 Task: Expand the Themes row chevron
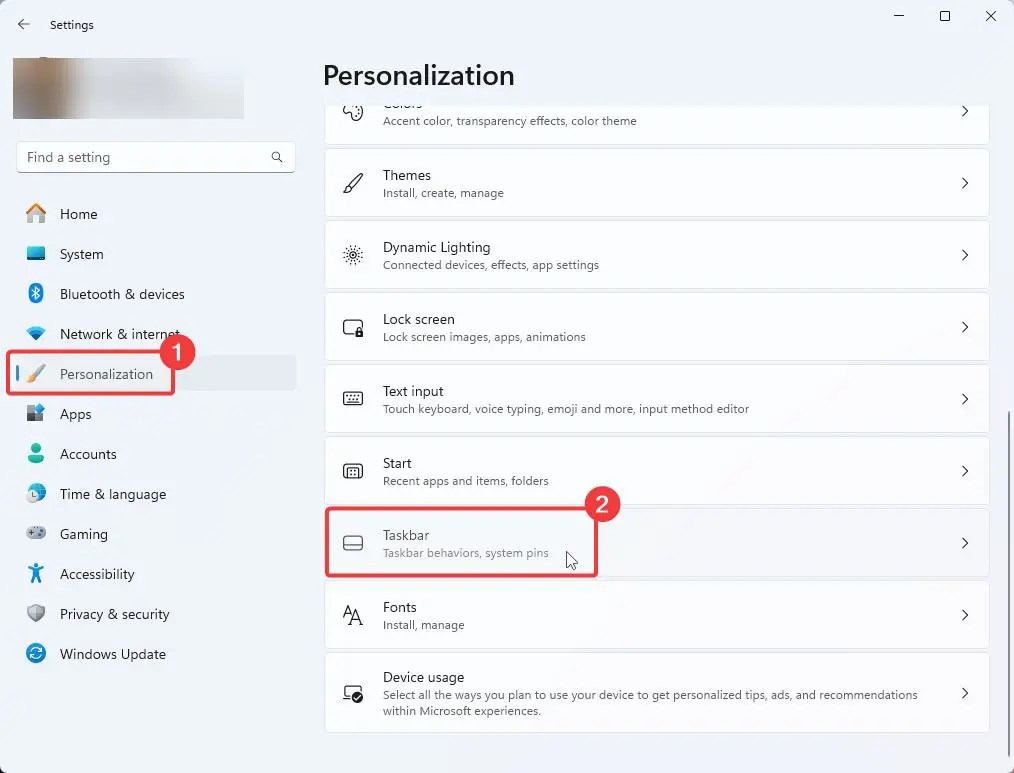click(x=964, y=183)
